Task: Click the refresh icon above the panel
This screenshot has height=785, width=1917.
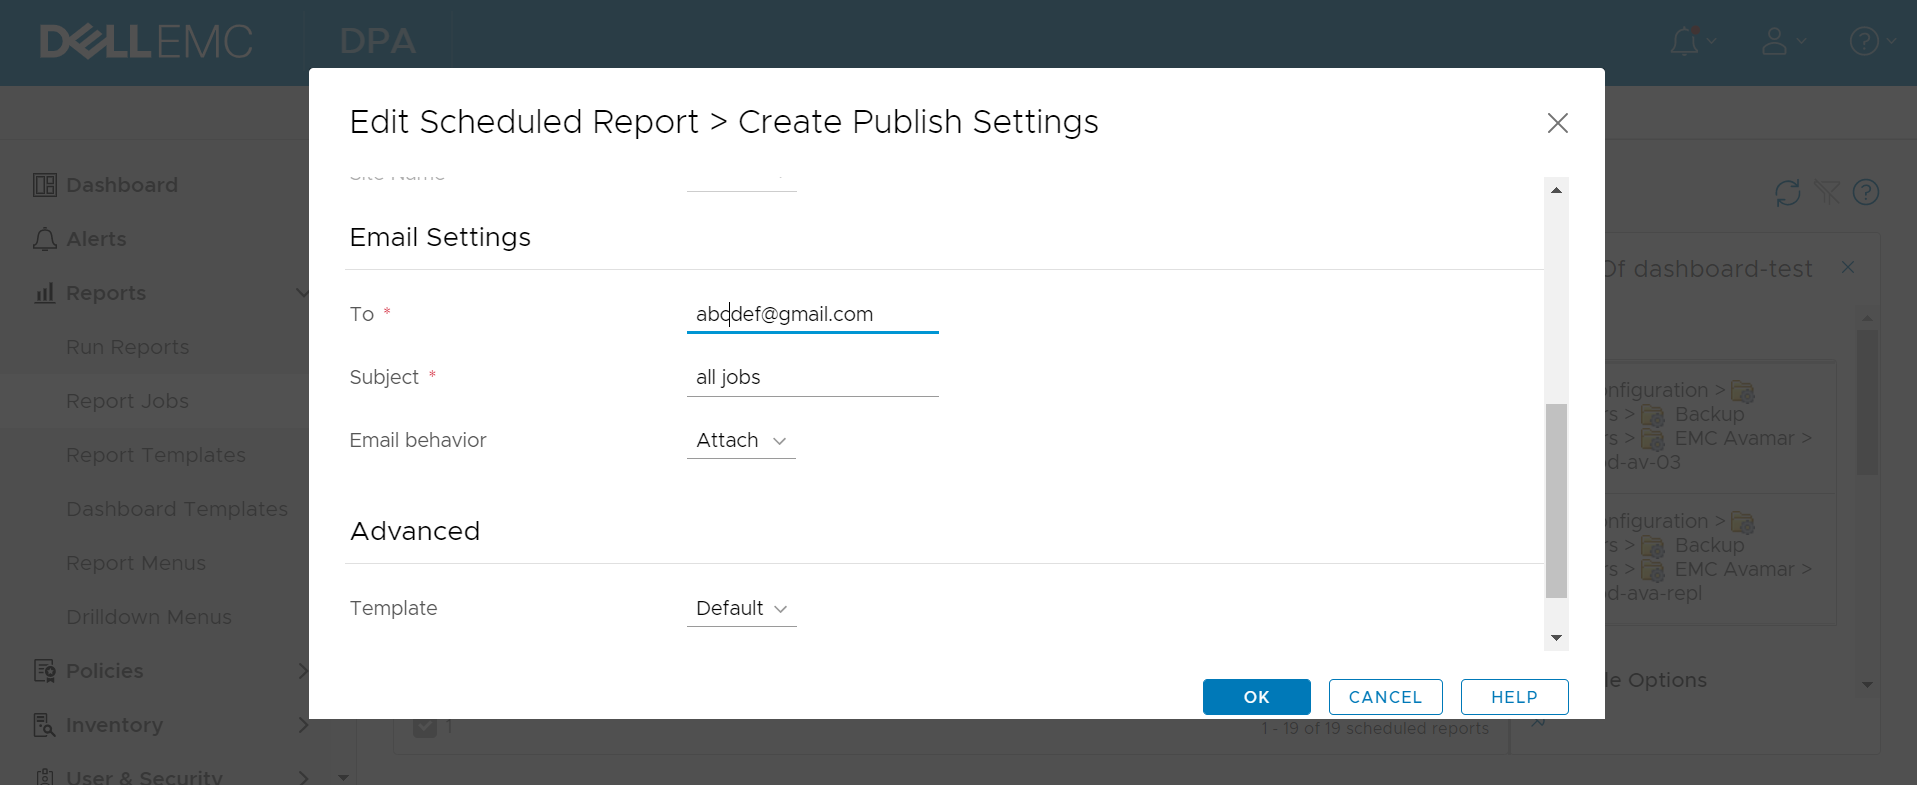Action: tap(1788, 192)
